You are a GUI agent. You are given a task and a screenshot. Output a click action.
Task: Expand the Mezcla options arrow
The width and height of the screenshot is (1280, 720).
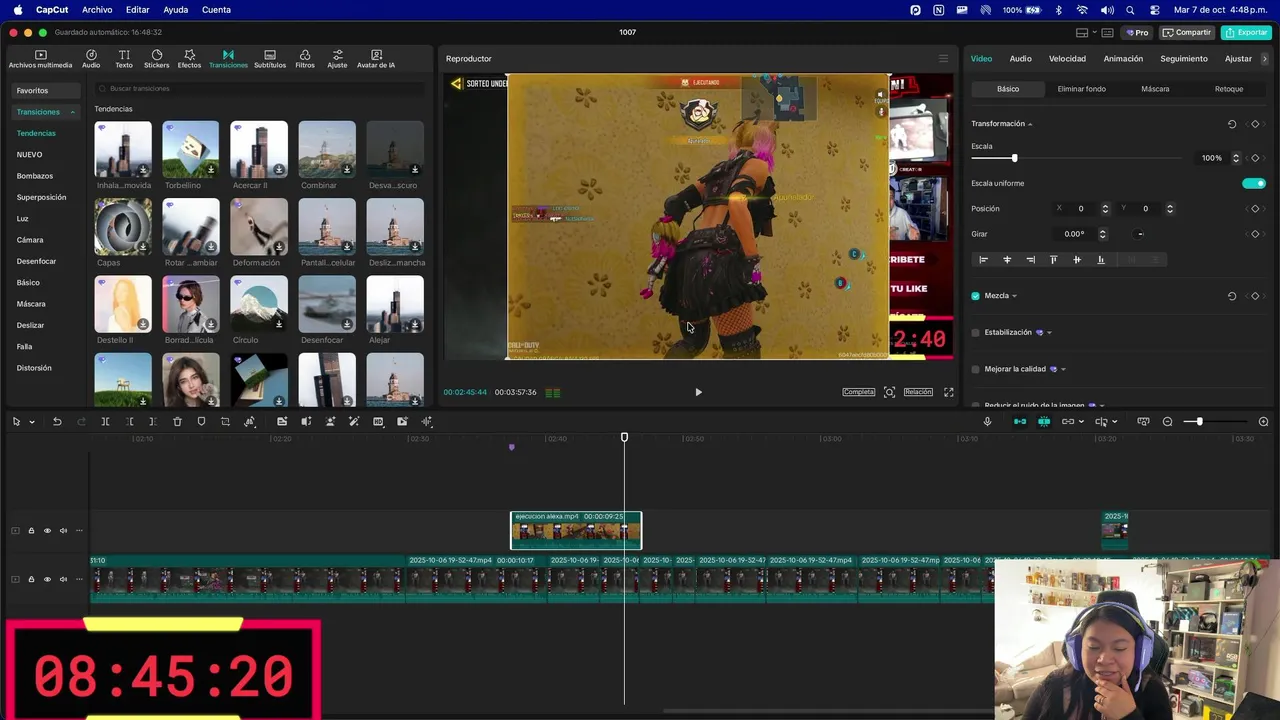click(1014, 296)
